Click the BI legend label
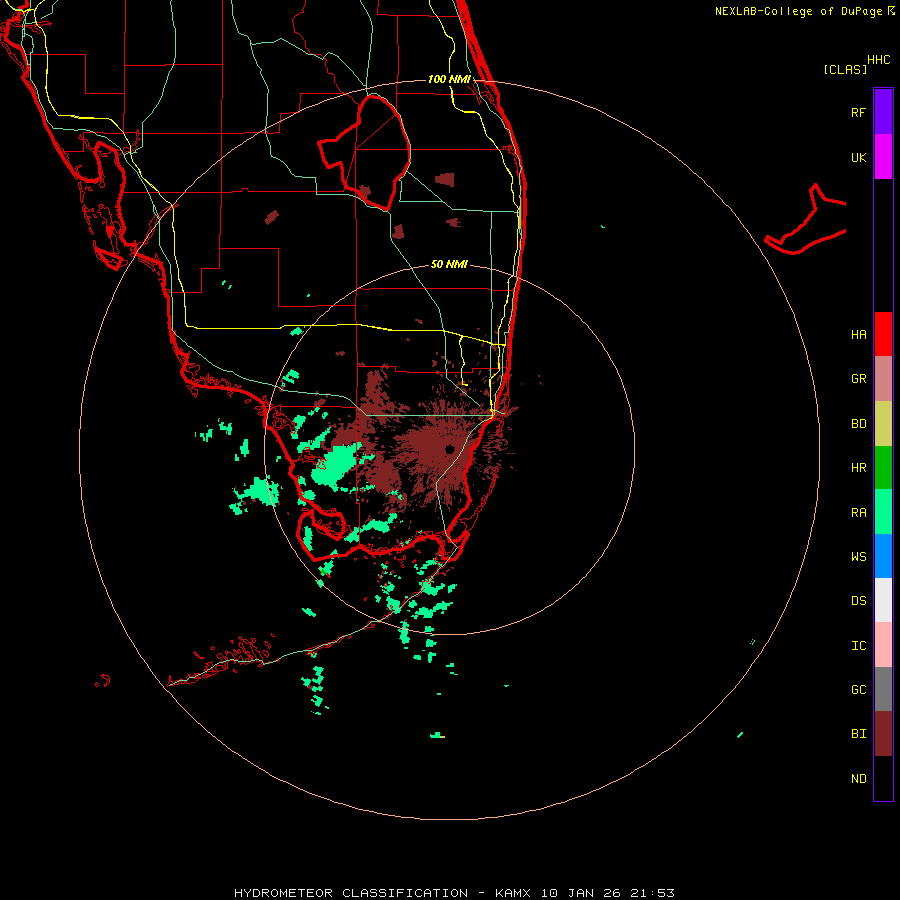The height and width of the screenshot is (900, 900). (x=858, y=734)
